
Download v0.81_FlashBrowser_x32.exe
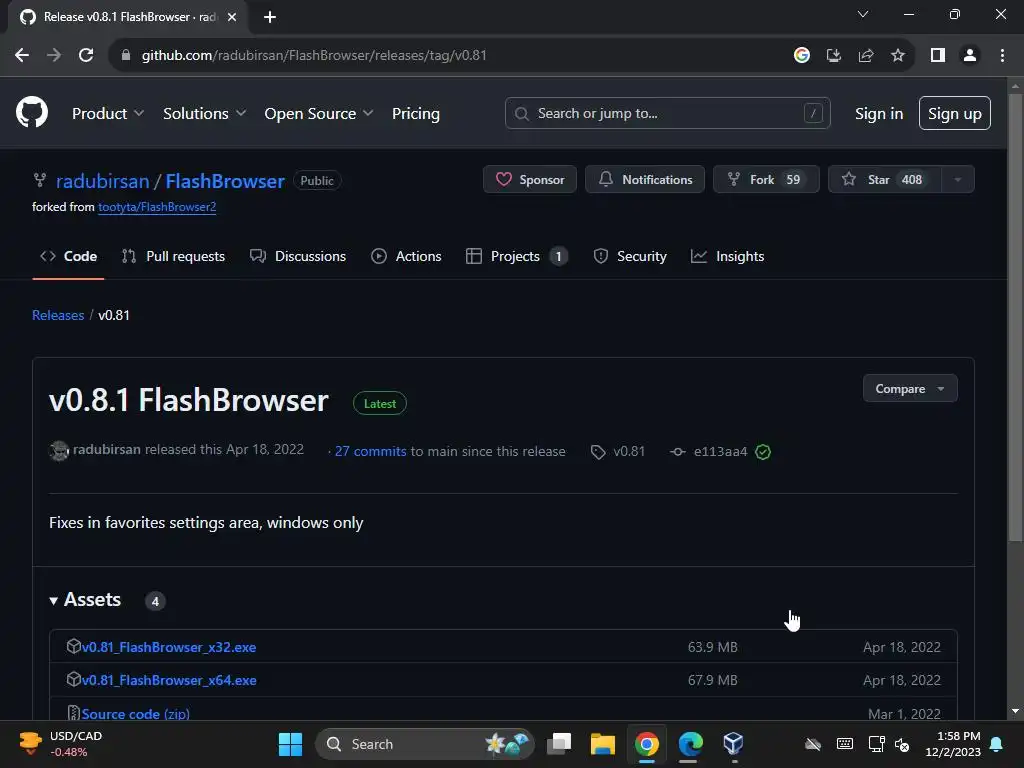[168, 647]
